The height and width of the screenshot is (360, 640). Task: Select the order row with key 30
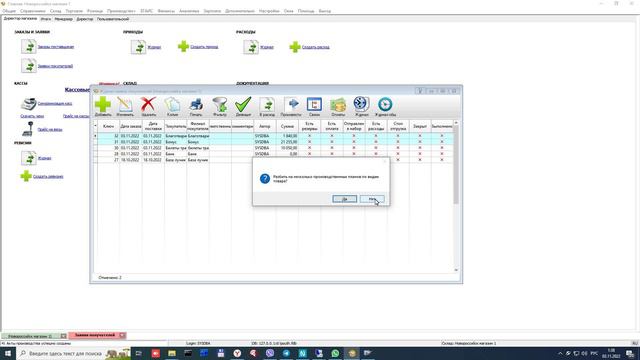coord(273,148)
